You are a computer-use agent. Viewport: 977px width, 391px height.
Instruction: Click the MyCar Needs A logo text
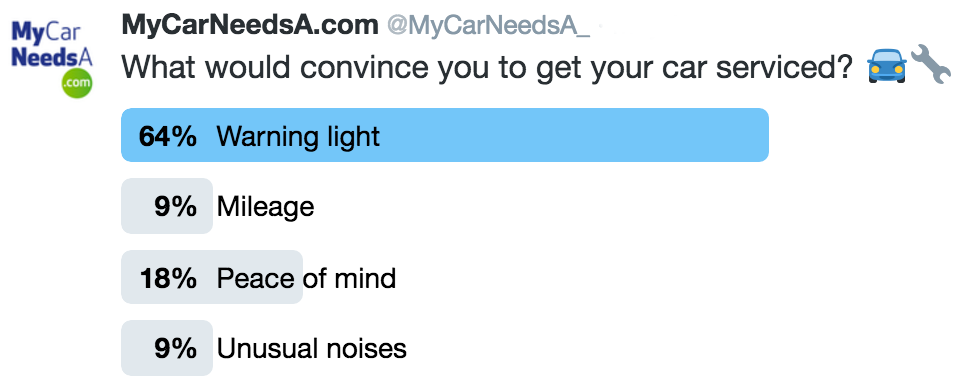tap(52, 45)
